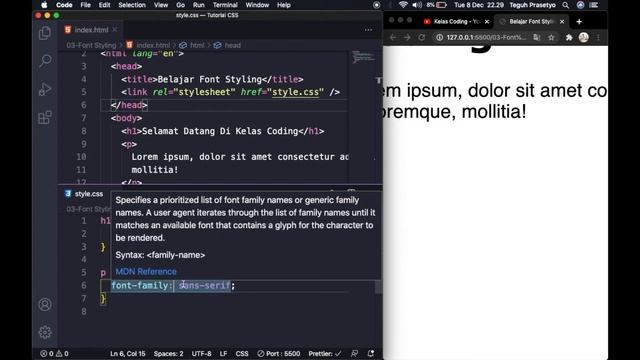Click the Port : 5500 Live Server status
The width and height of the screenshot is (640, 360).
279,353
